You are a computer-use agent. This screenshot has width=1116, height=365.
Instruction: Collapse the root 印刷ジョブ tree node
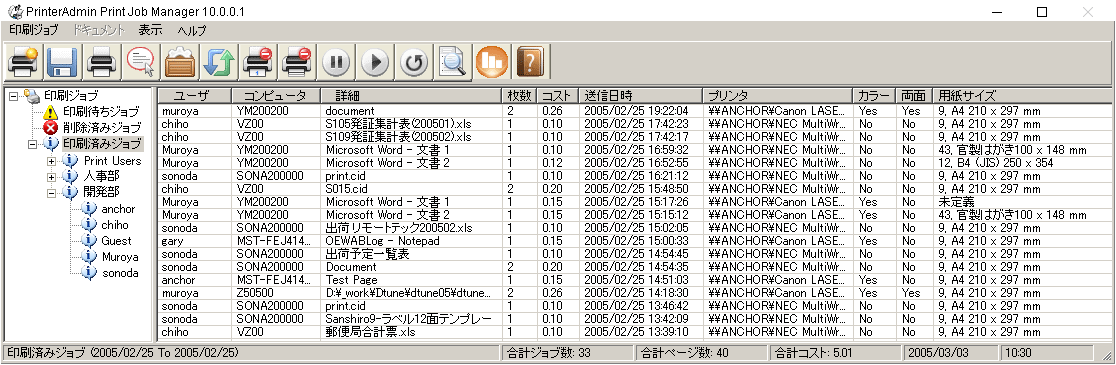click(x=14, y=96)
